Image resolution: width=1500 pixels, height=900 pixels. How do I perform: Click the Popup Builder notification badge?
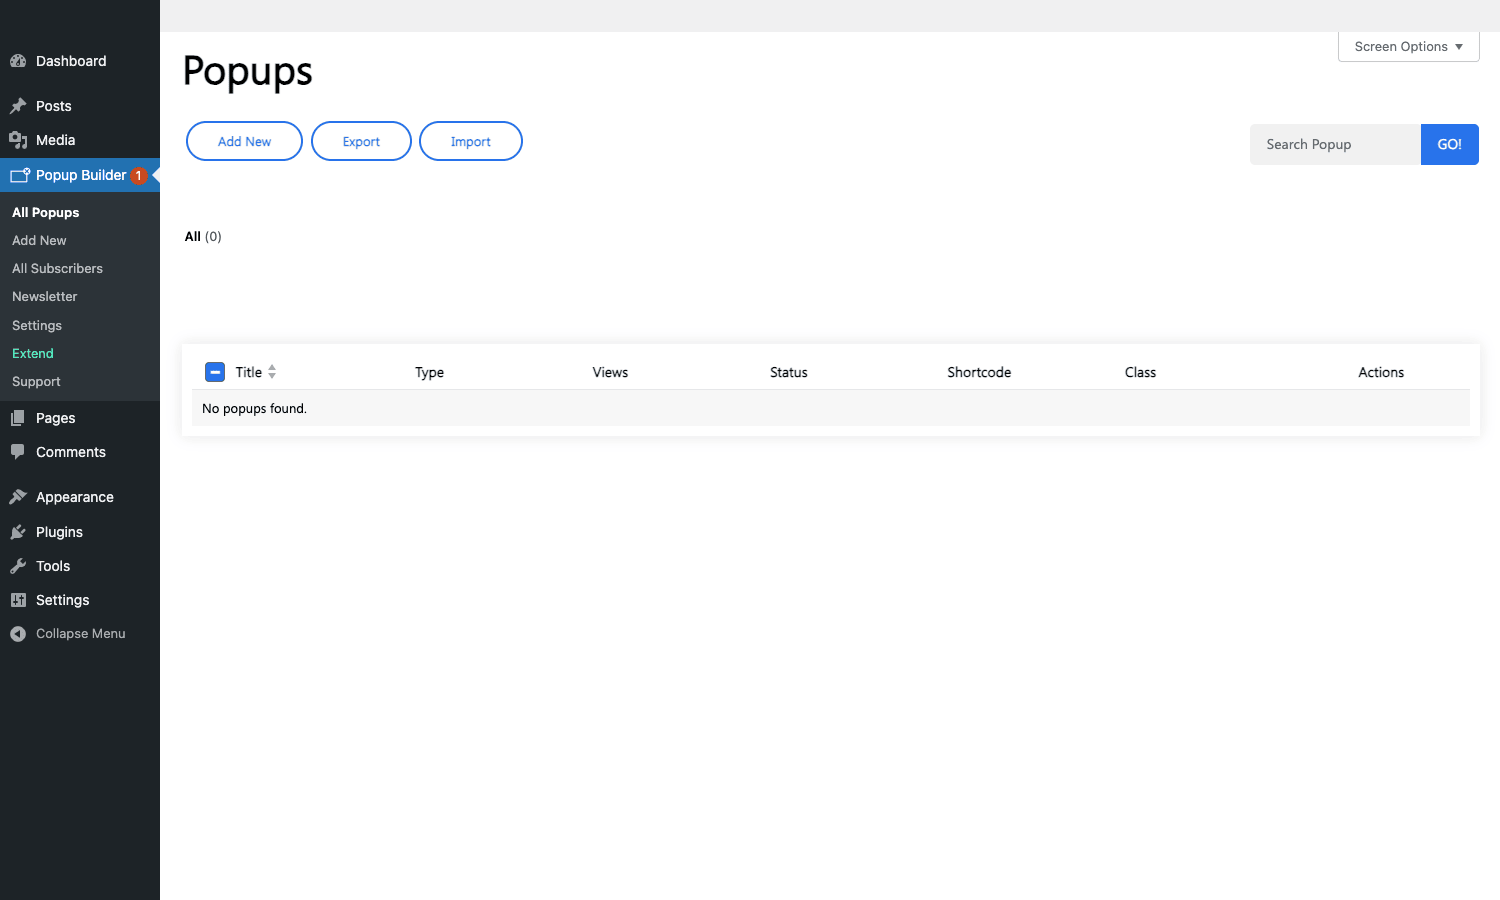pyautogui.click(x=139, y=176)
